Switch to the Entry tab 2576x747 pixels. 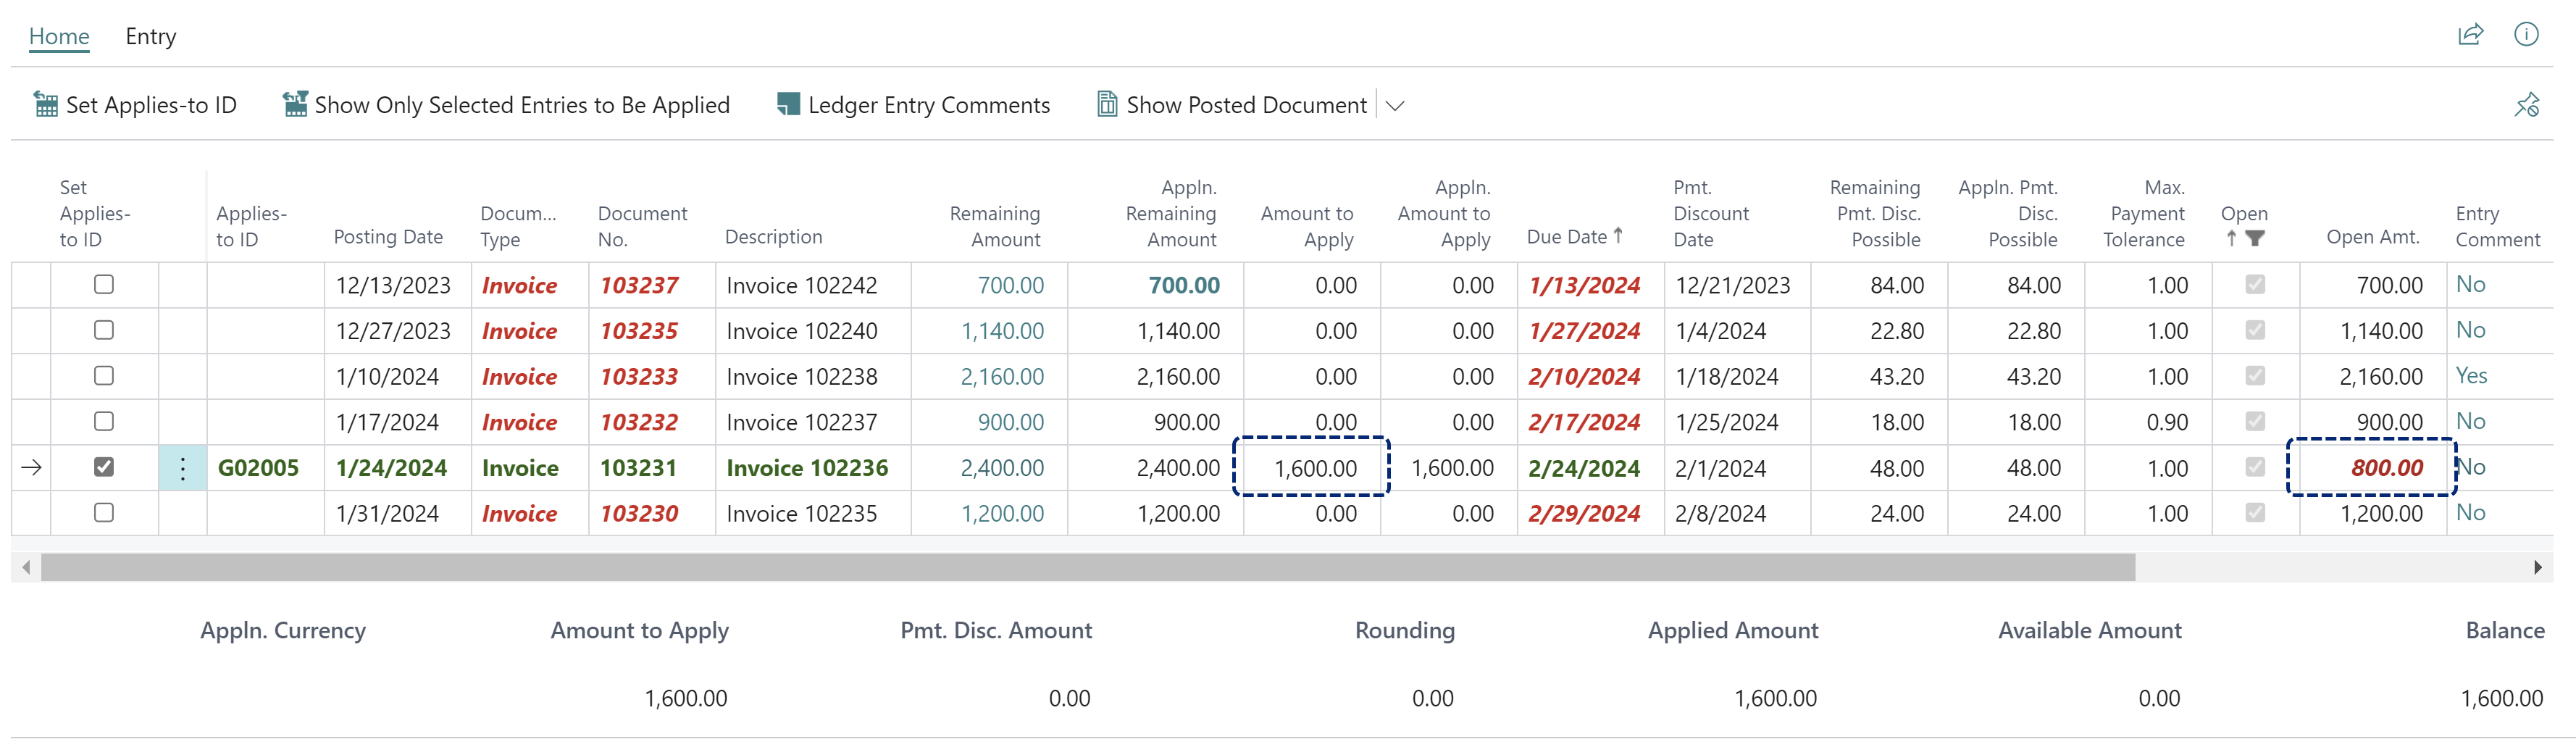[x=151, y=36]
